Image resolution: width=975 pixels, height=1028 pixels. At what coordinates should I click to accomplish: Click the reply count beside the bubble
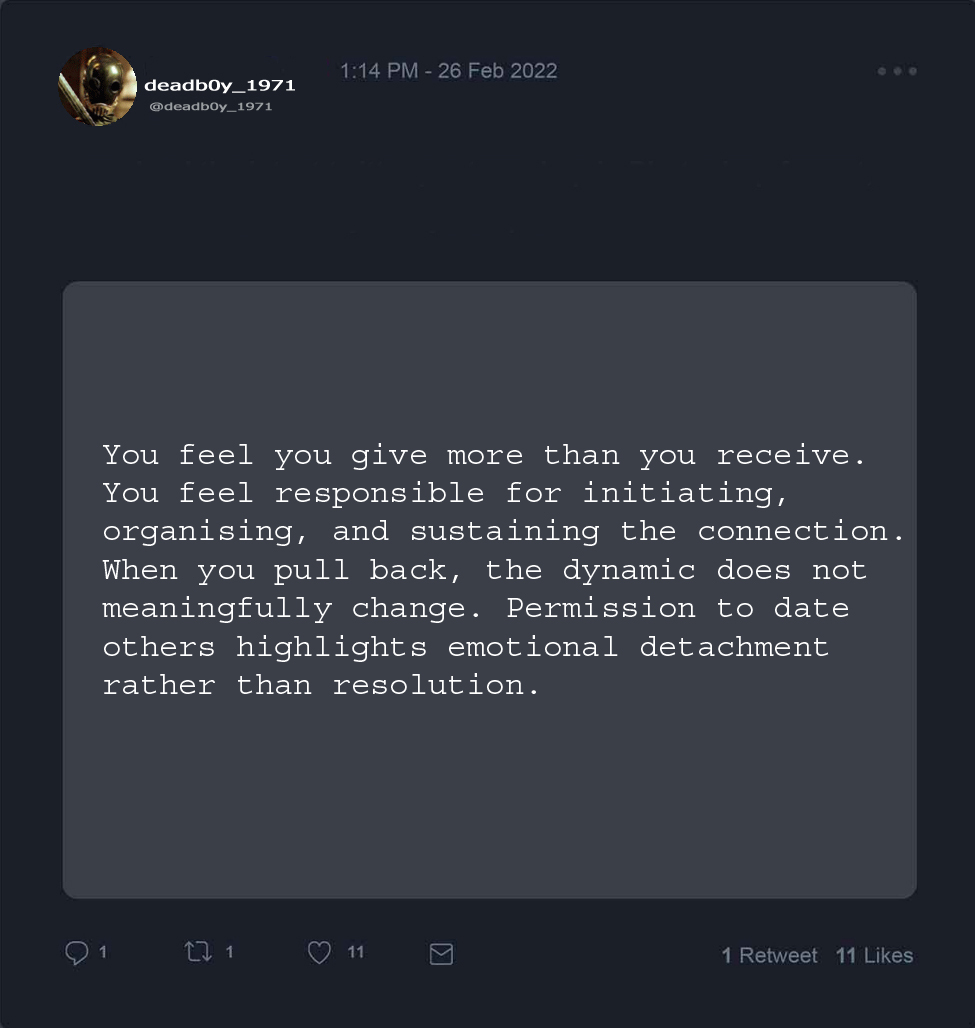(x=103, y=952)
